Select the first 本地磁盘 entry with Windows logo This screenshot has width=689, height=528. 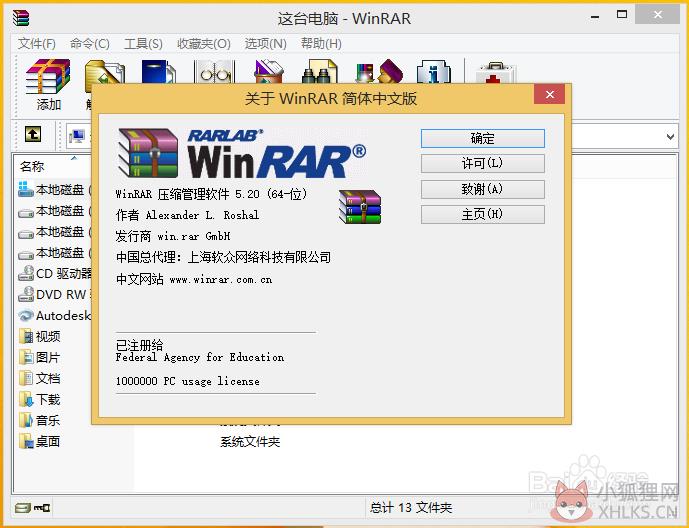tap(54, 189)
